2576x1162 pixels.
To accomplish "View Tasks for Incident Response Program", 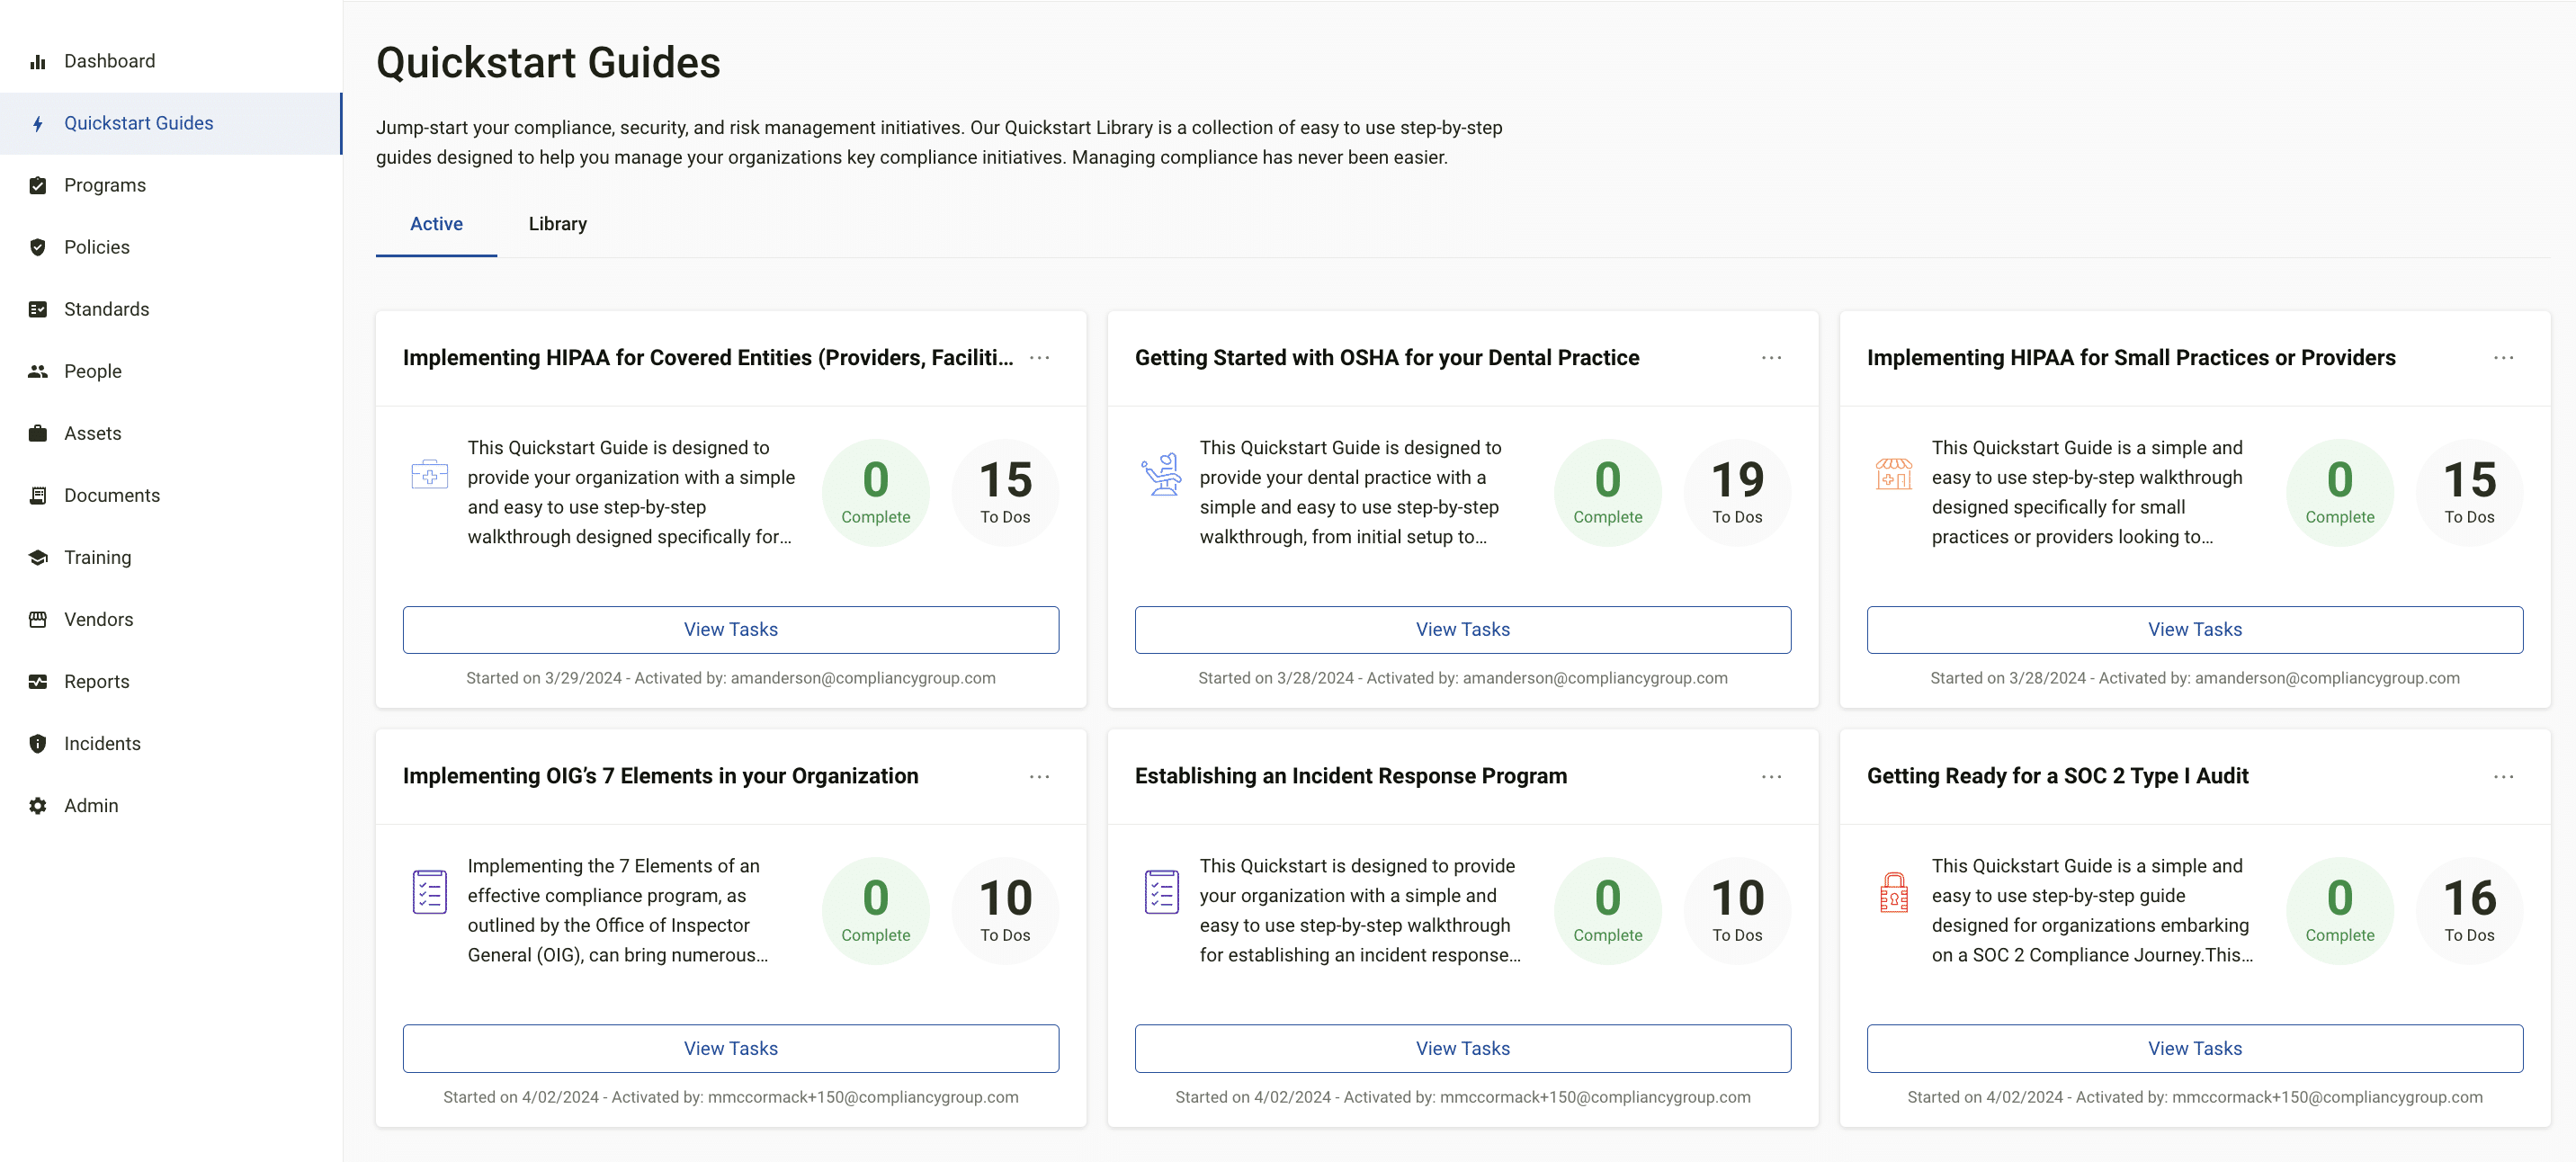I will [1462, 1048].
